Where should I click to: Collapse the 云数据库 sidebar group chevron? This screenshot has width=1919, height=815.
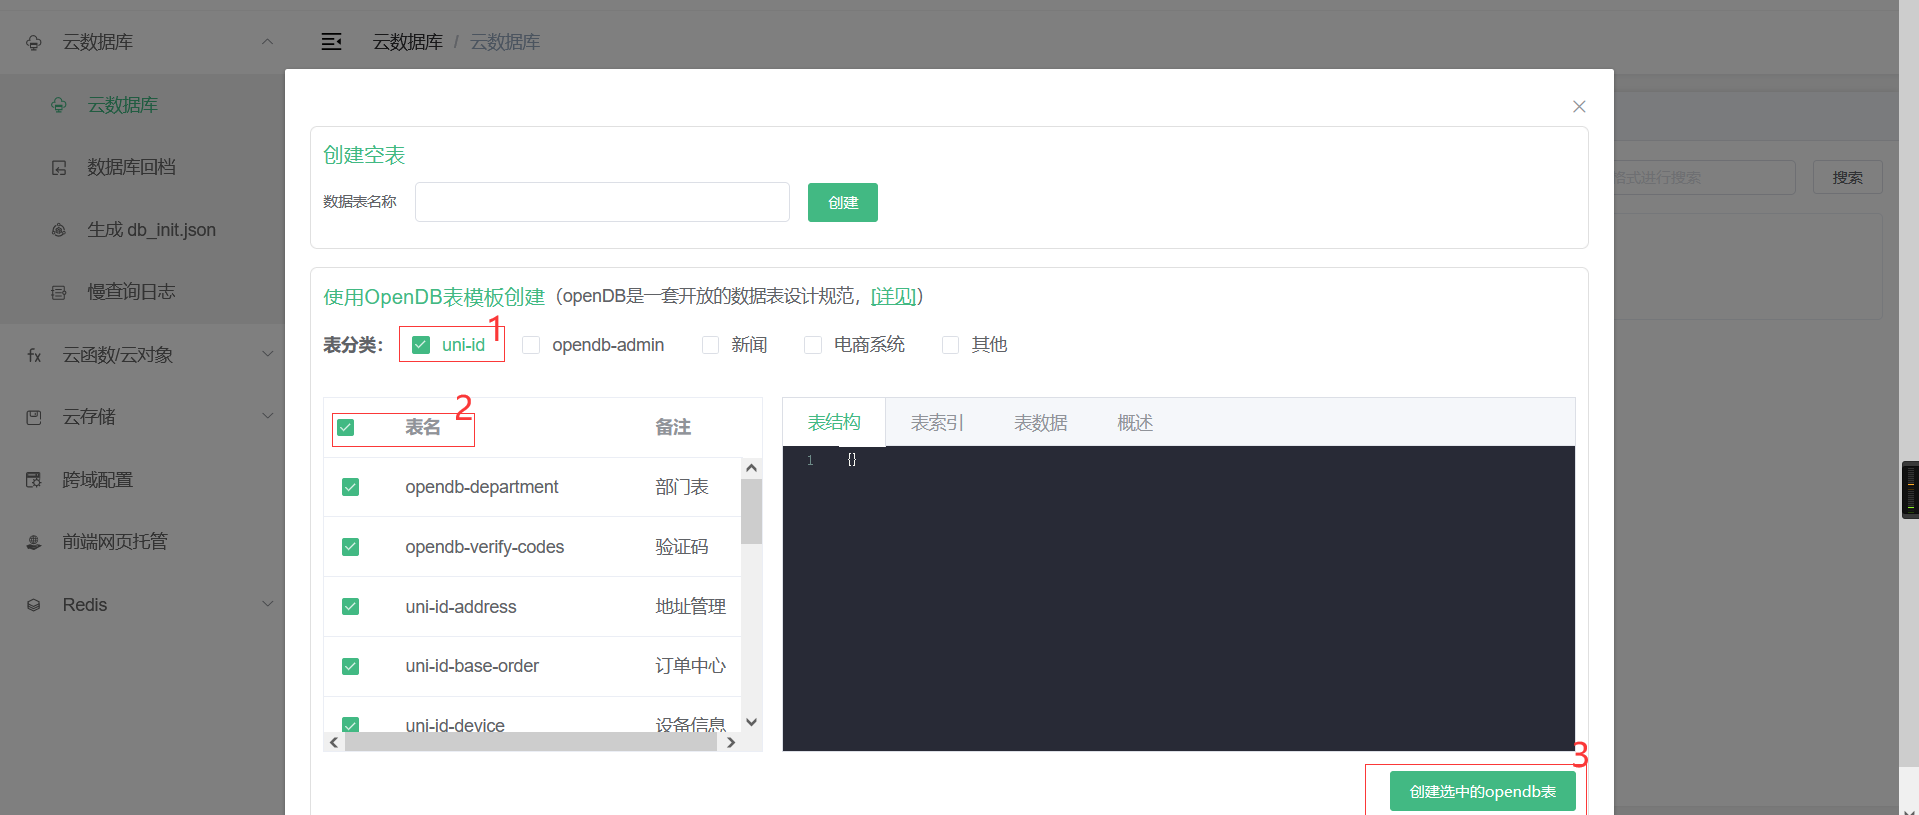click(x=267, y=42)
